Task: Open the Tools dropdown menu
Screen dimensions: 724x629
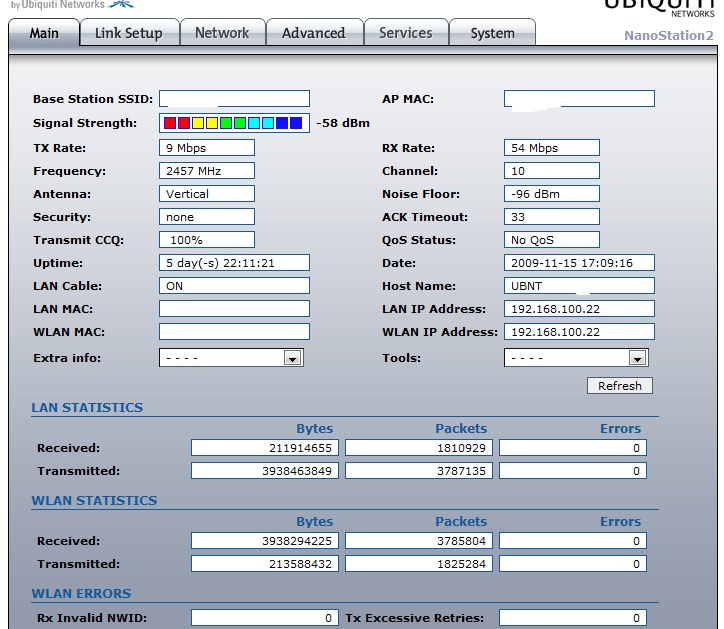Action: click(x=576, y=357)
